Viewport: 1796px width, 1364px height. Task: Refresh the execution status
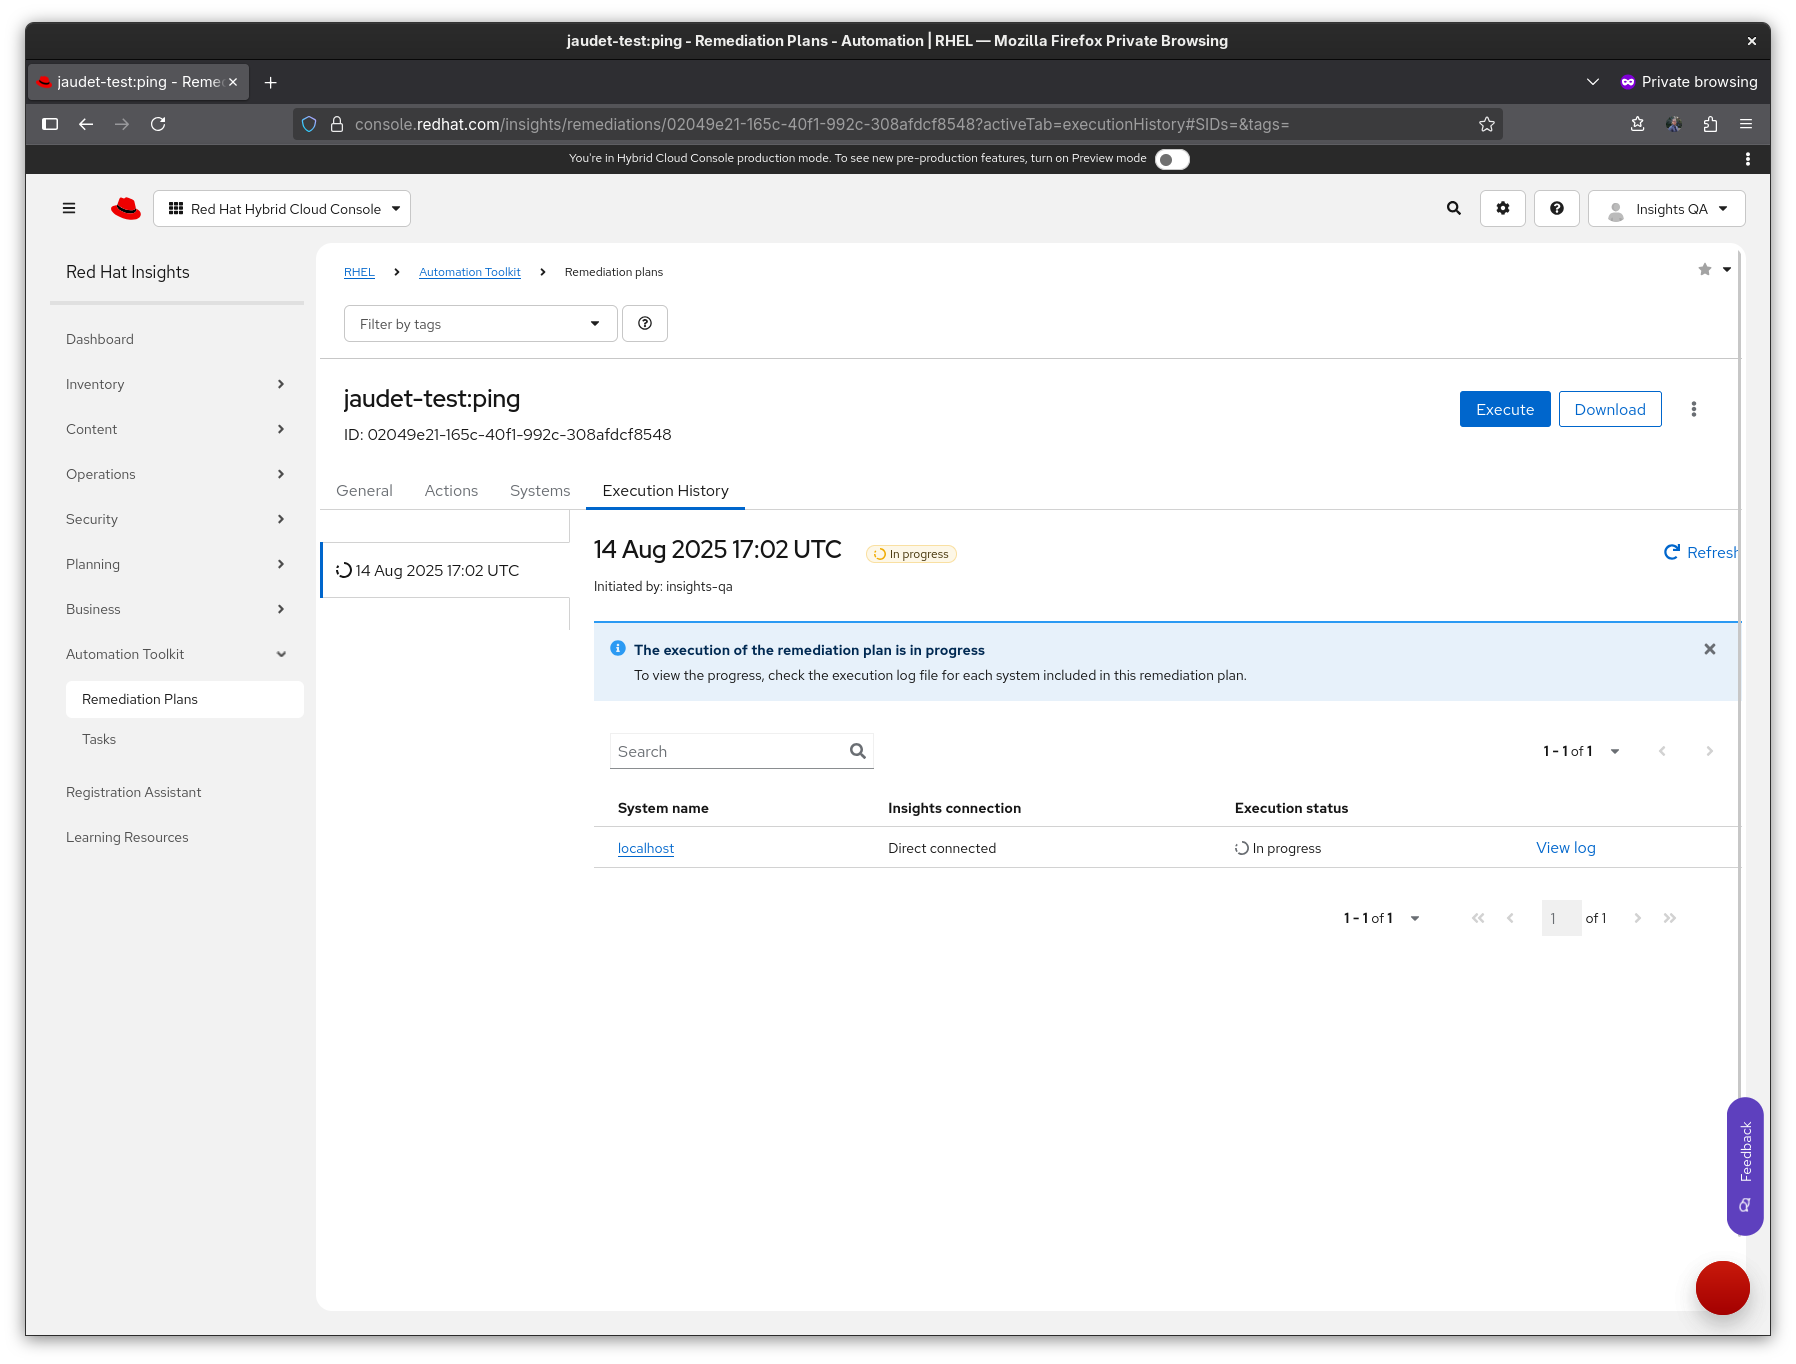[x=1701, y=552]
